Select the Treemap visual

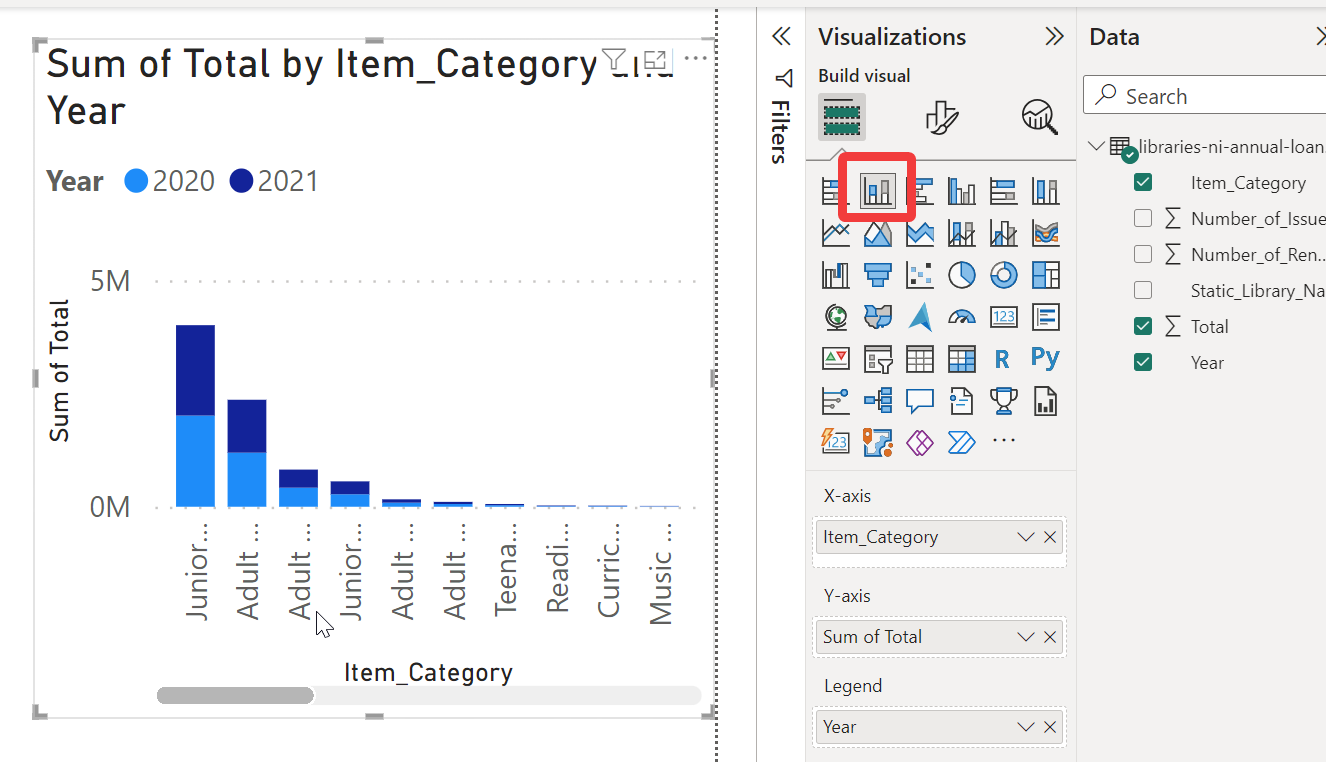pos(1045,274)
